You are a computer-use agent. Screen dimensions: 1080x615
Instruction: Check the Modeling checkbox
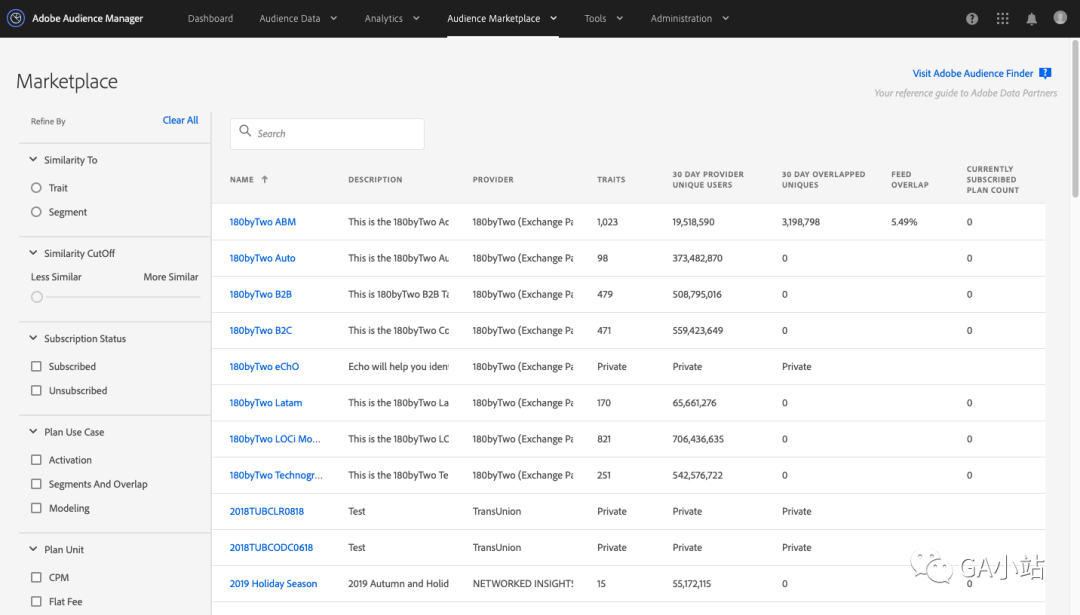36,508
